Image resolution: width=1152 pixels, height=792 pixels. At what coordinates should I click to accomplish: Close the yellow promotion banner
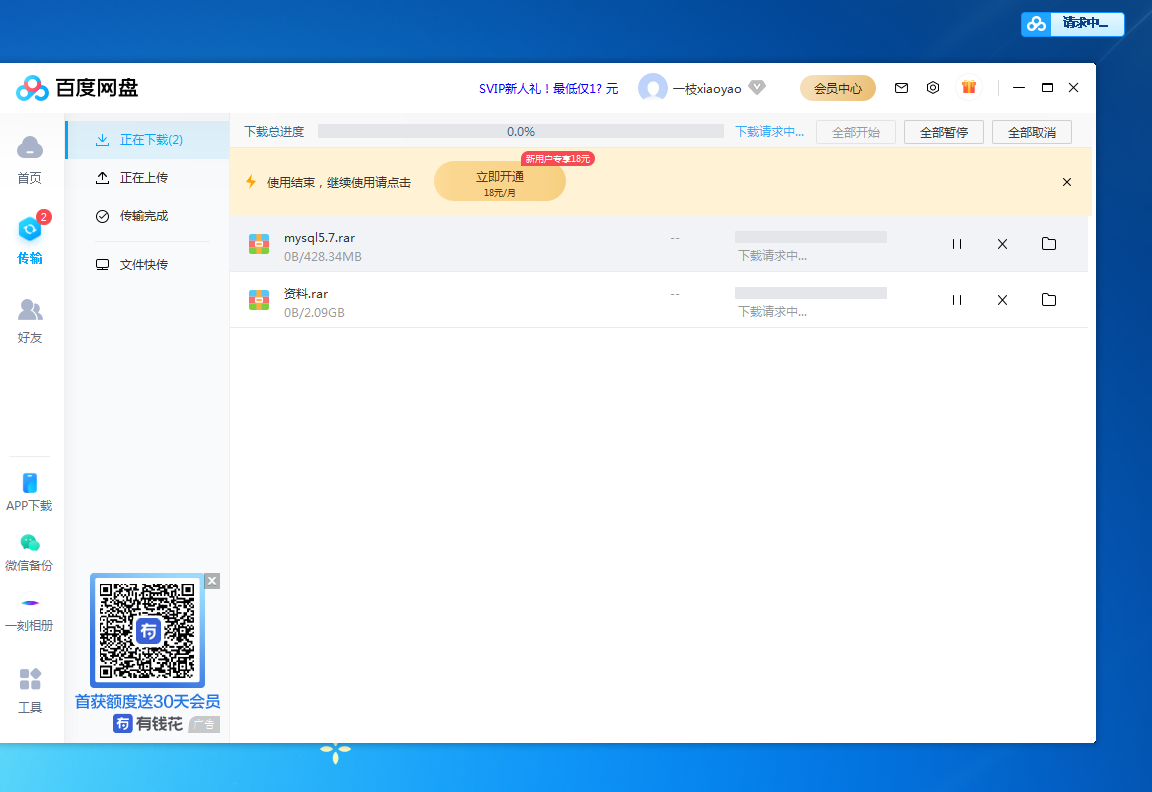click(x=1067, y=182)
